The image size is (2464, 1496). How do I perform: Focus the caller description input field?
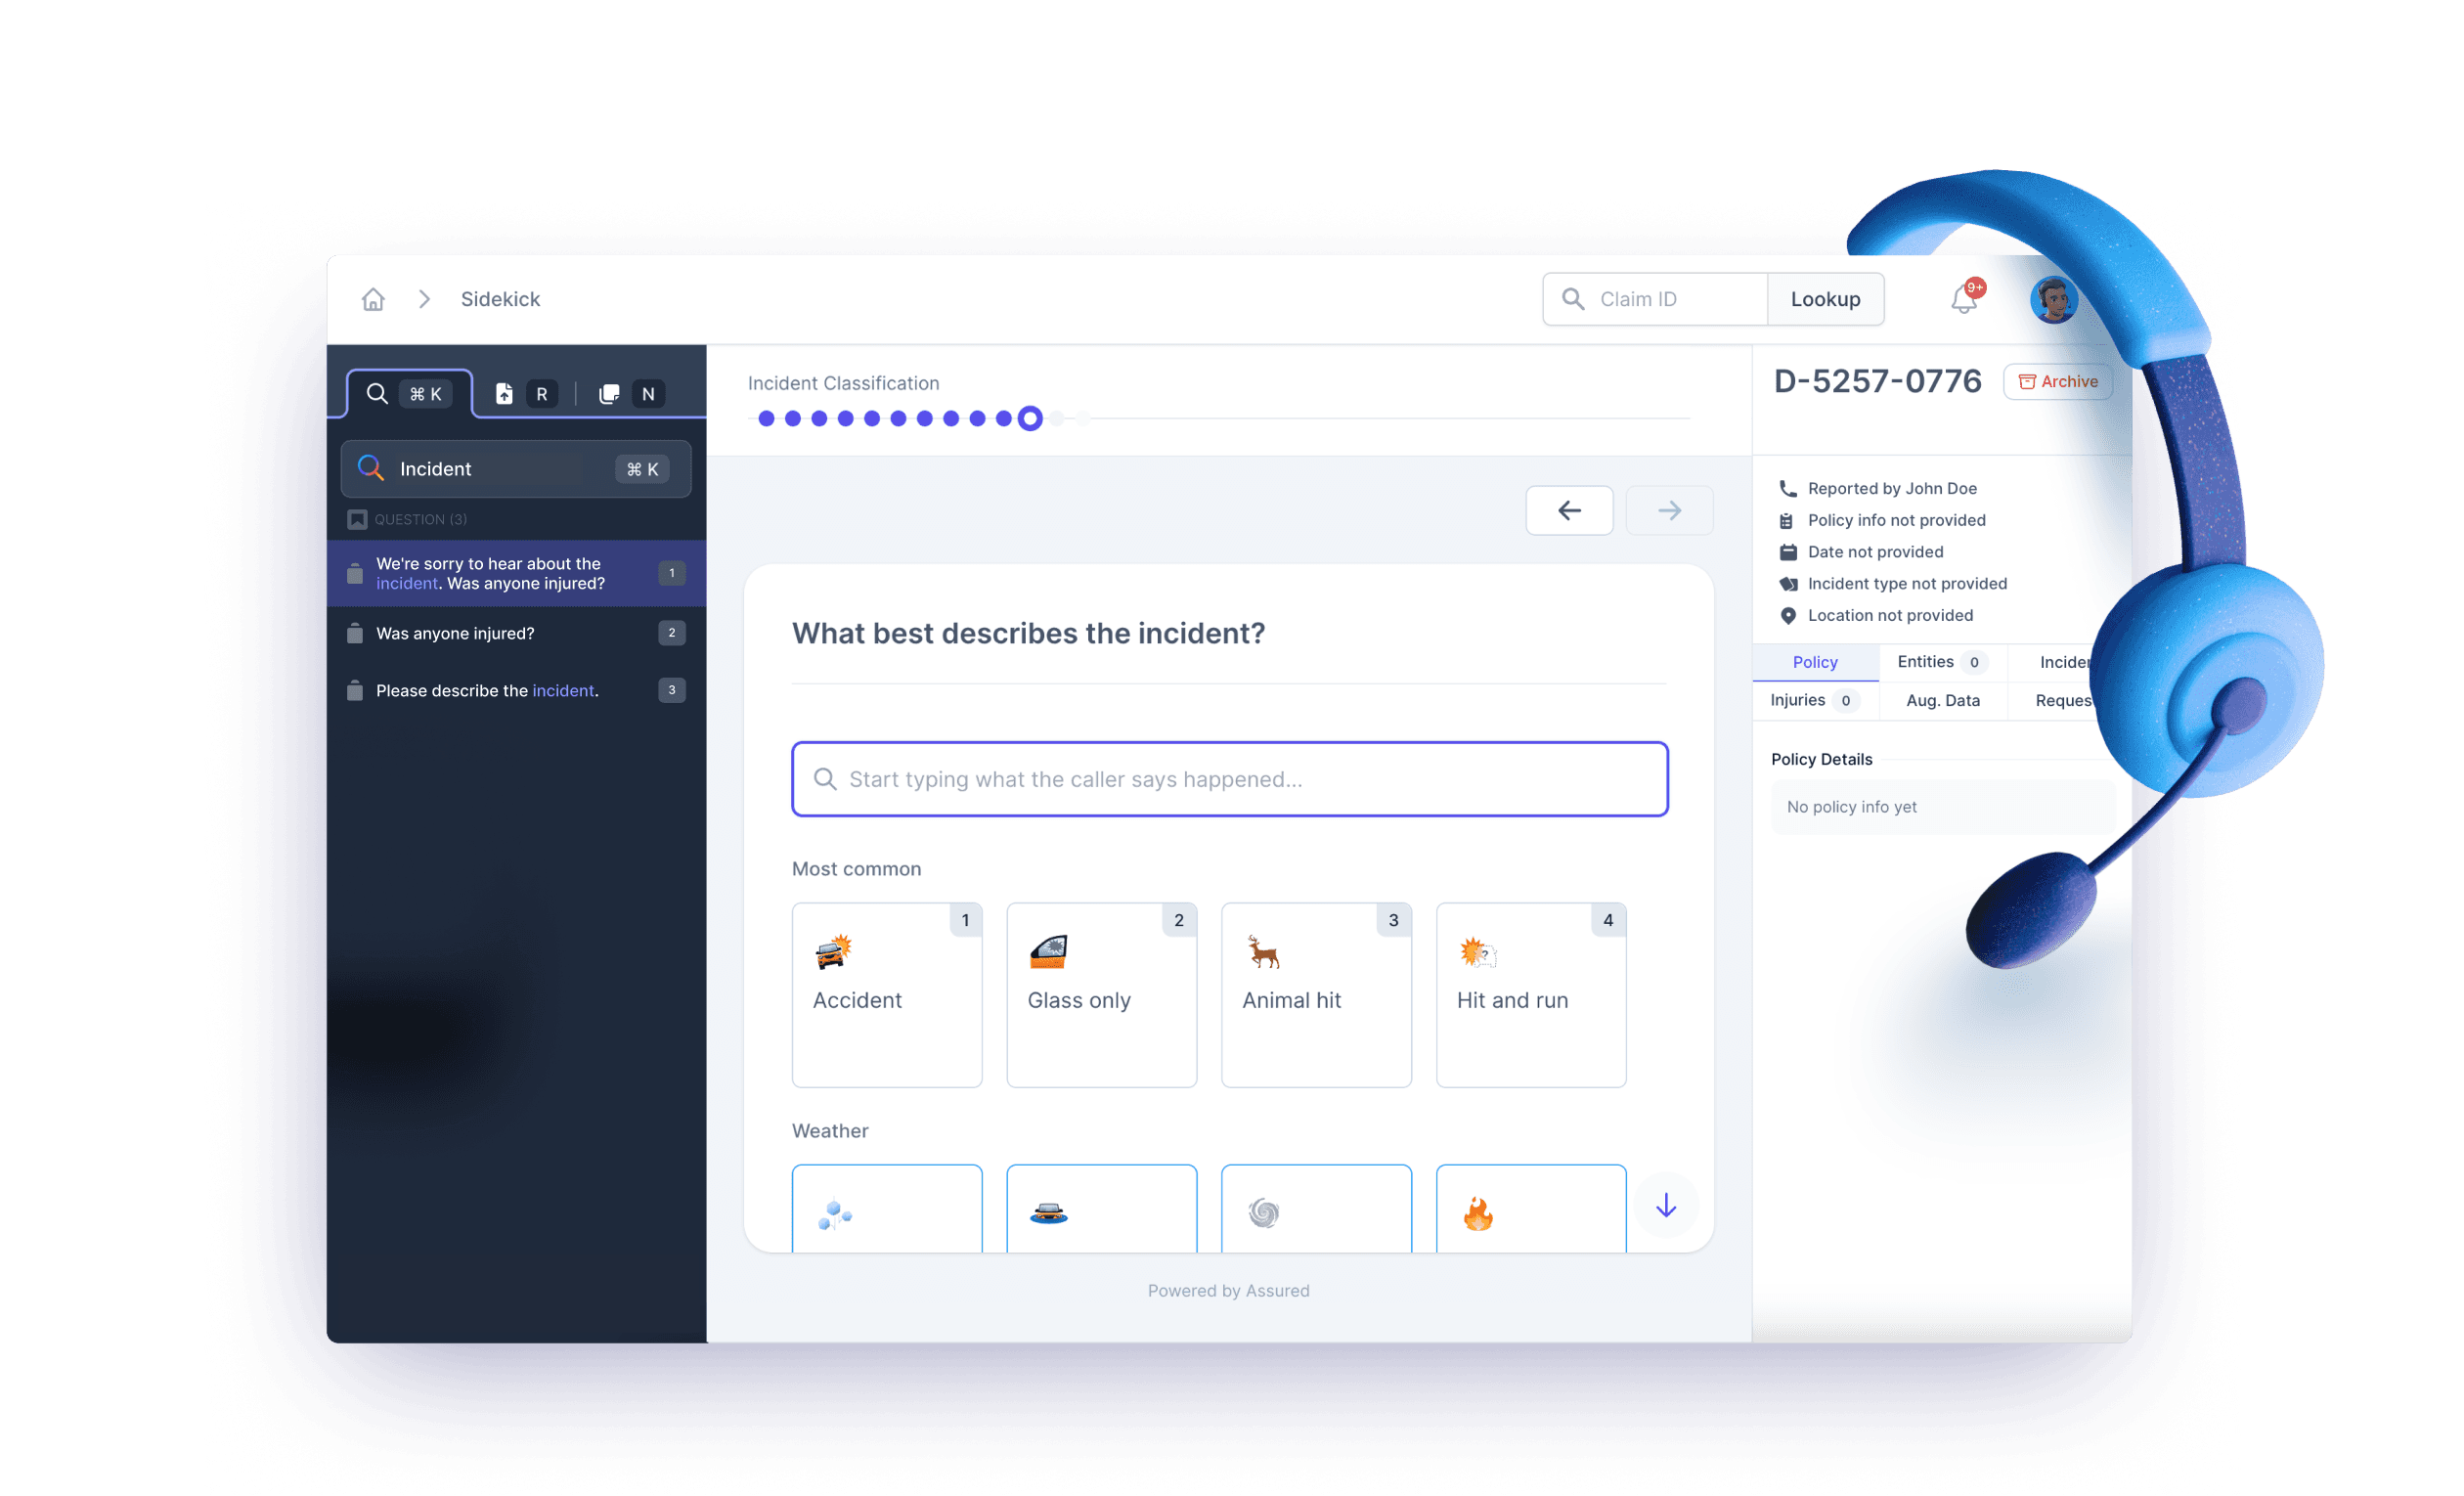(x=1228, y=779)
